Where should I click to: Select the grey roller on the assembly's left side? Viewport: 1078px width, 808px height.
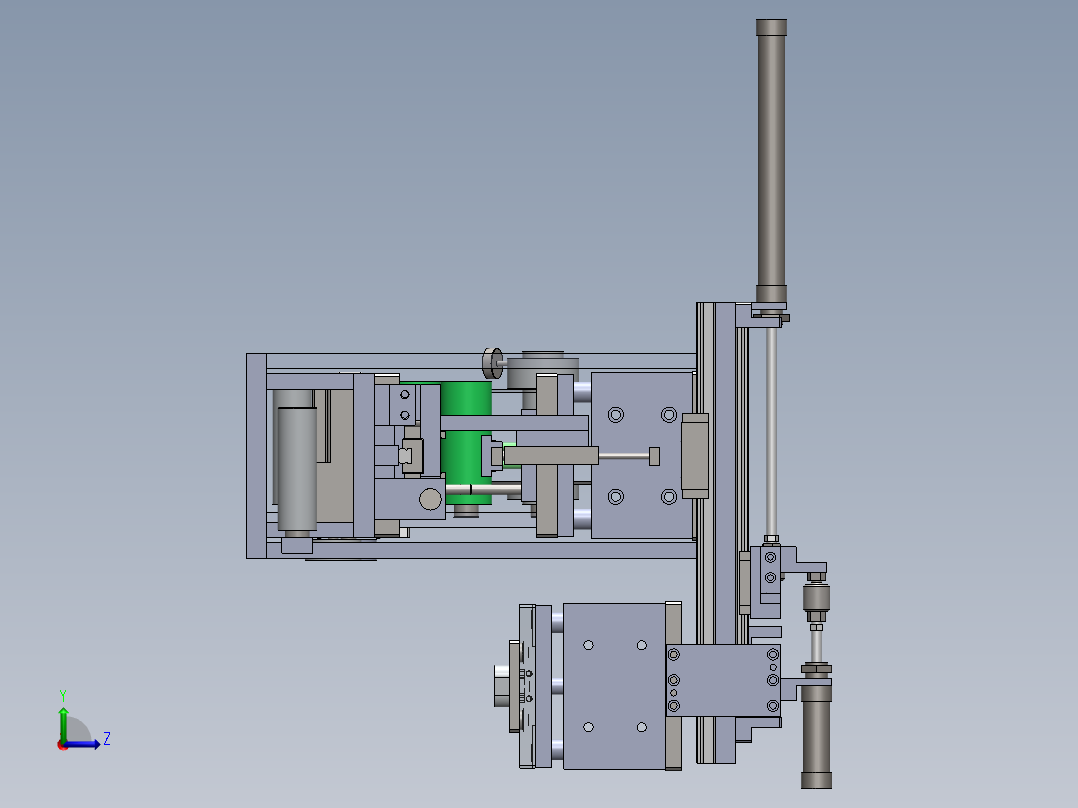point(297,469)
